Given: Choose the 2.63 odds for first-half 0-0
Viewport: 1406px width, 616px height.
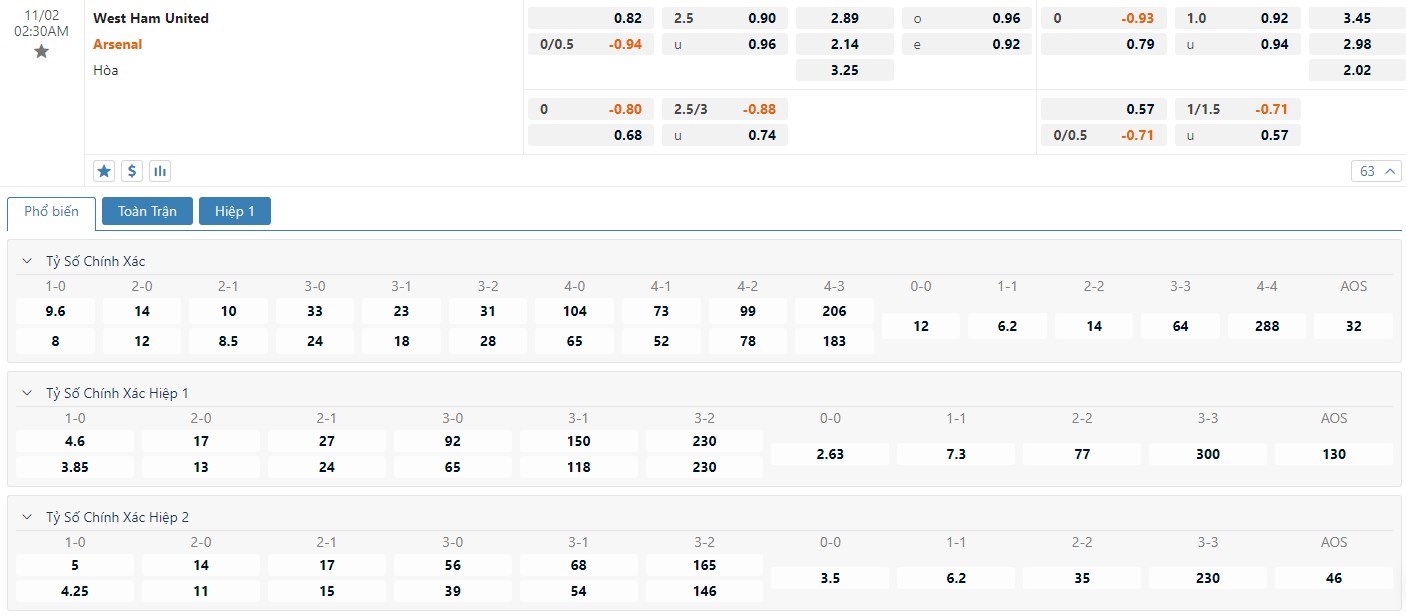Looking at the screenshot, I should 830,454.
